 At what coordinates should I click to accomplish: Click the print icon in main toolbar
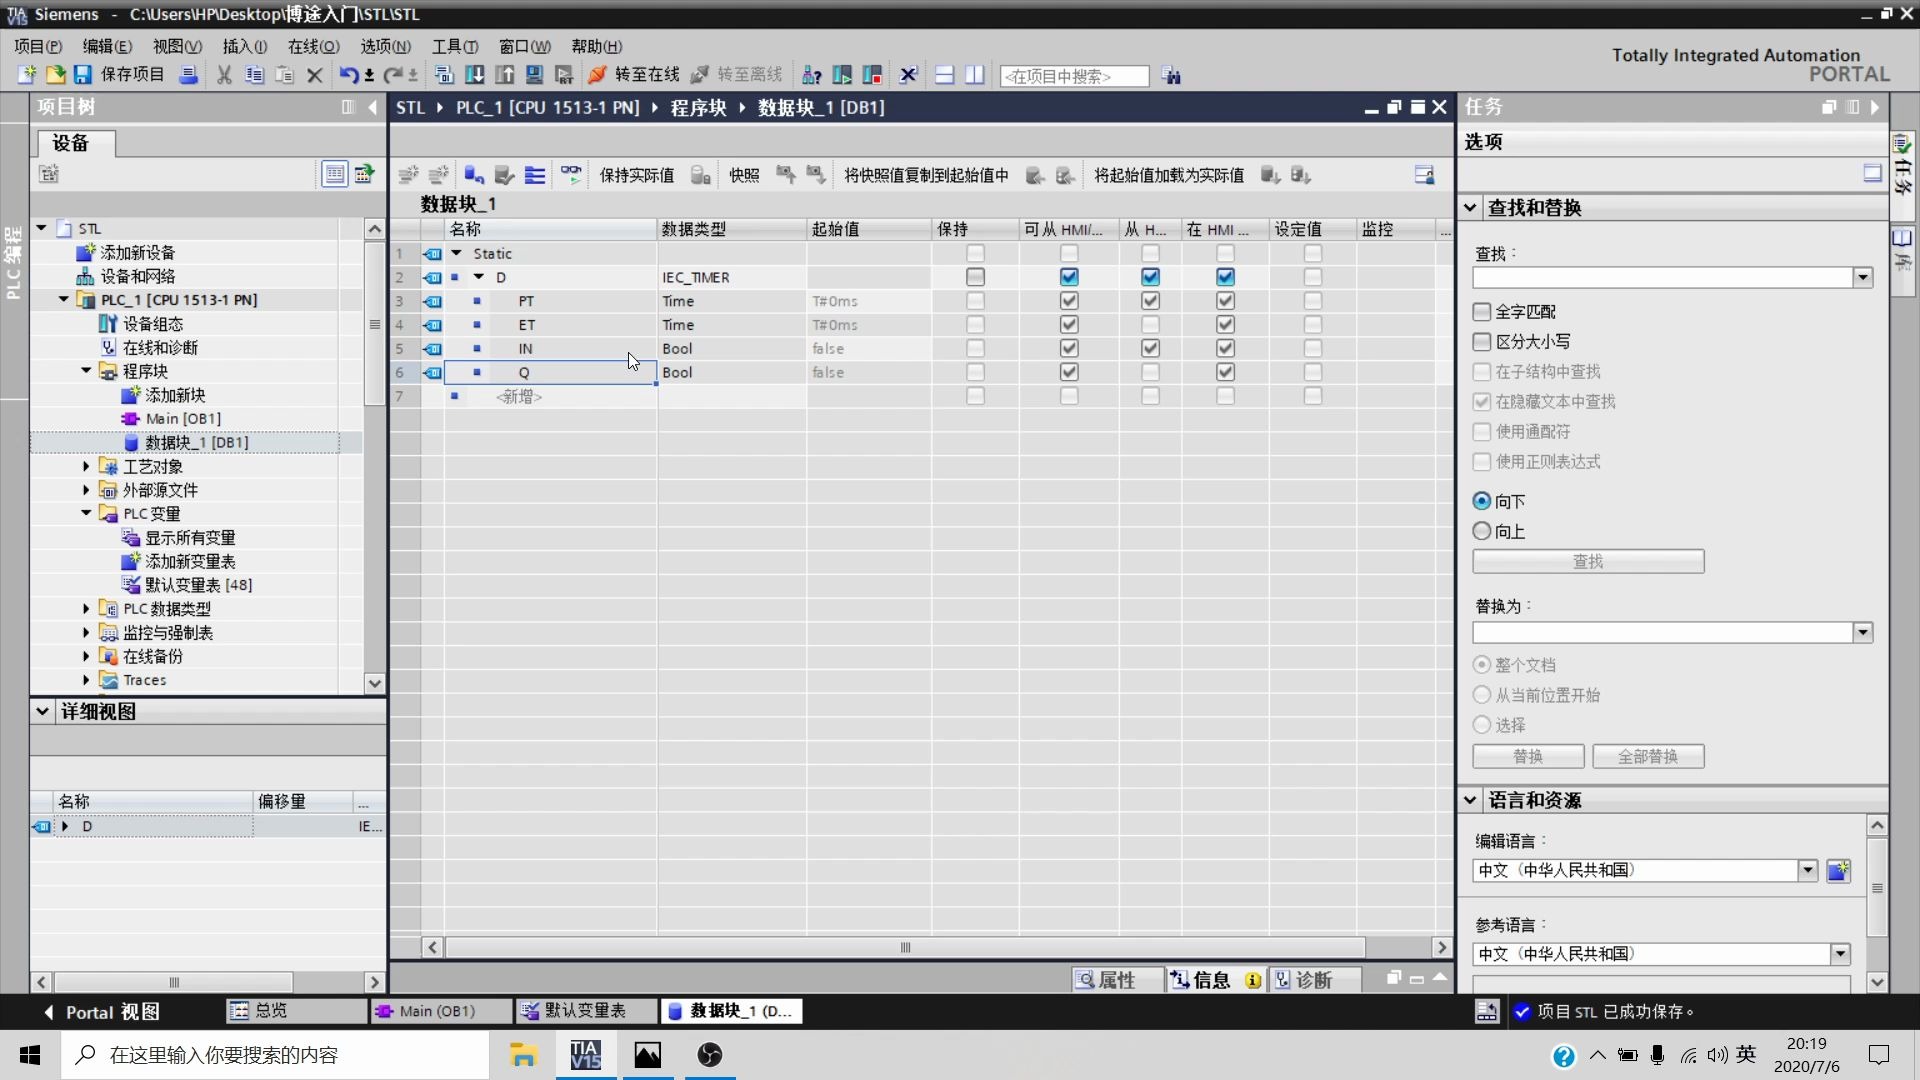click(188, 75)
